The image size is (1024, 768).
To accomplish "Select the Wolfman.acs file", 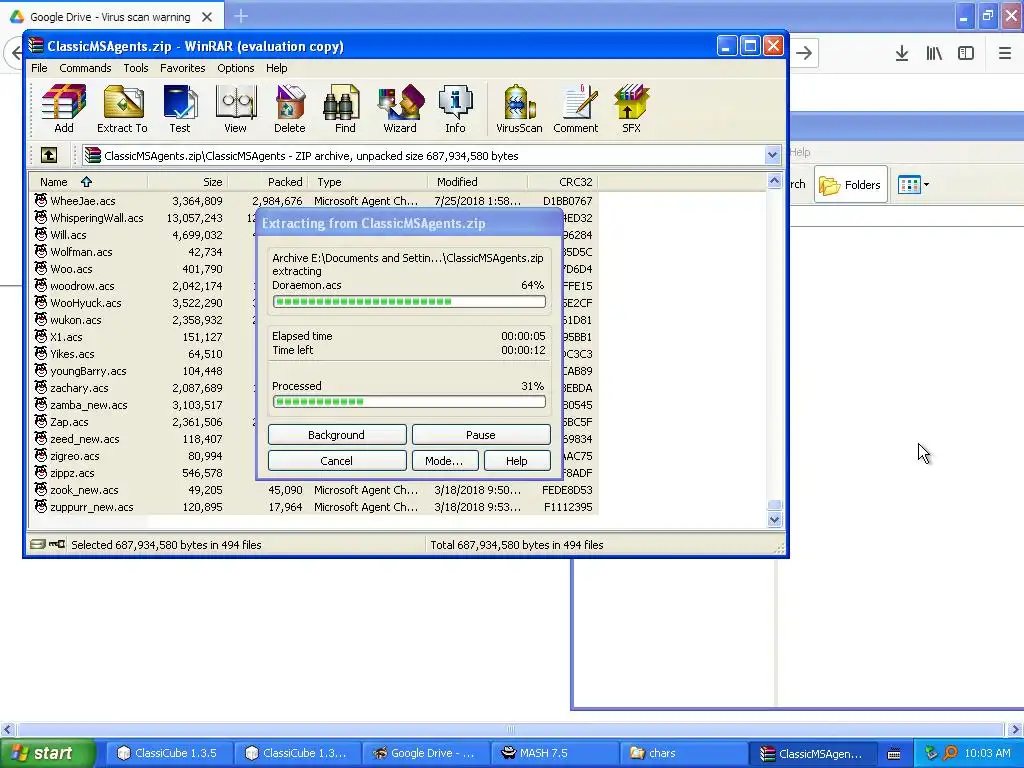I will [x=81, y=252].
